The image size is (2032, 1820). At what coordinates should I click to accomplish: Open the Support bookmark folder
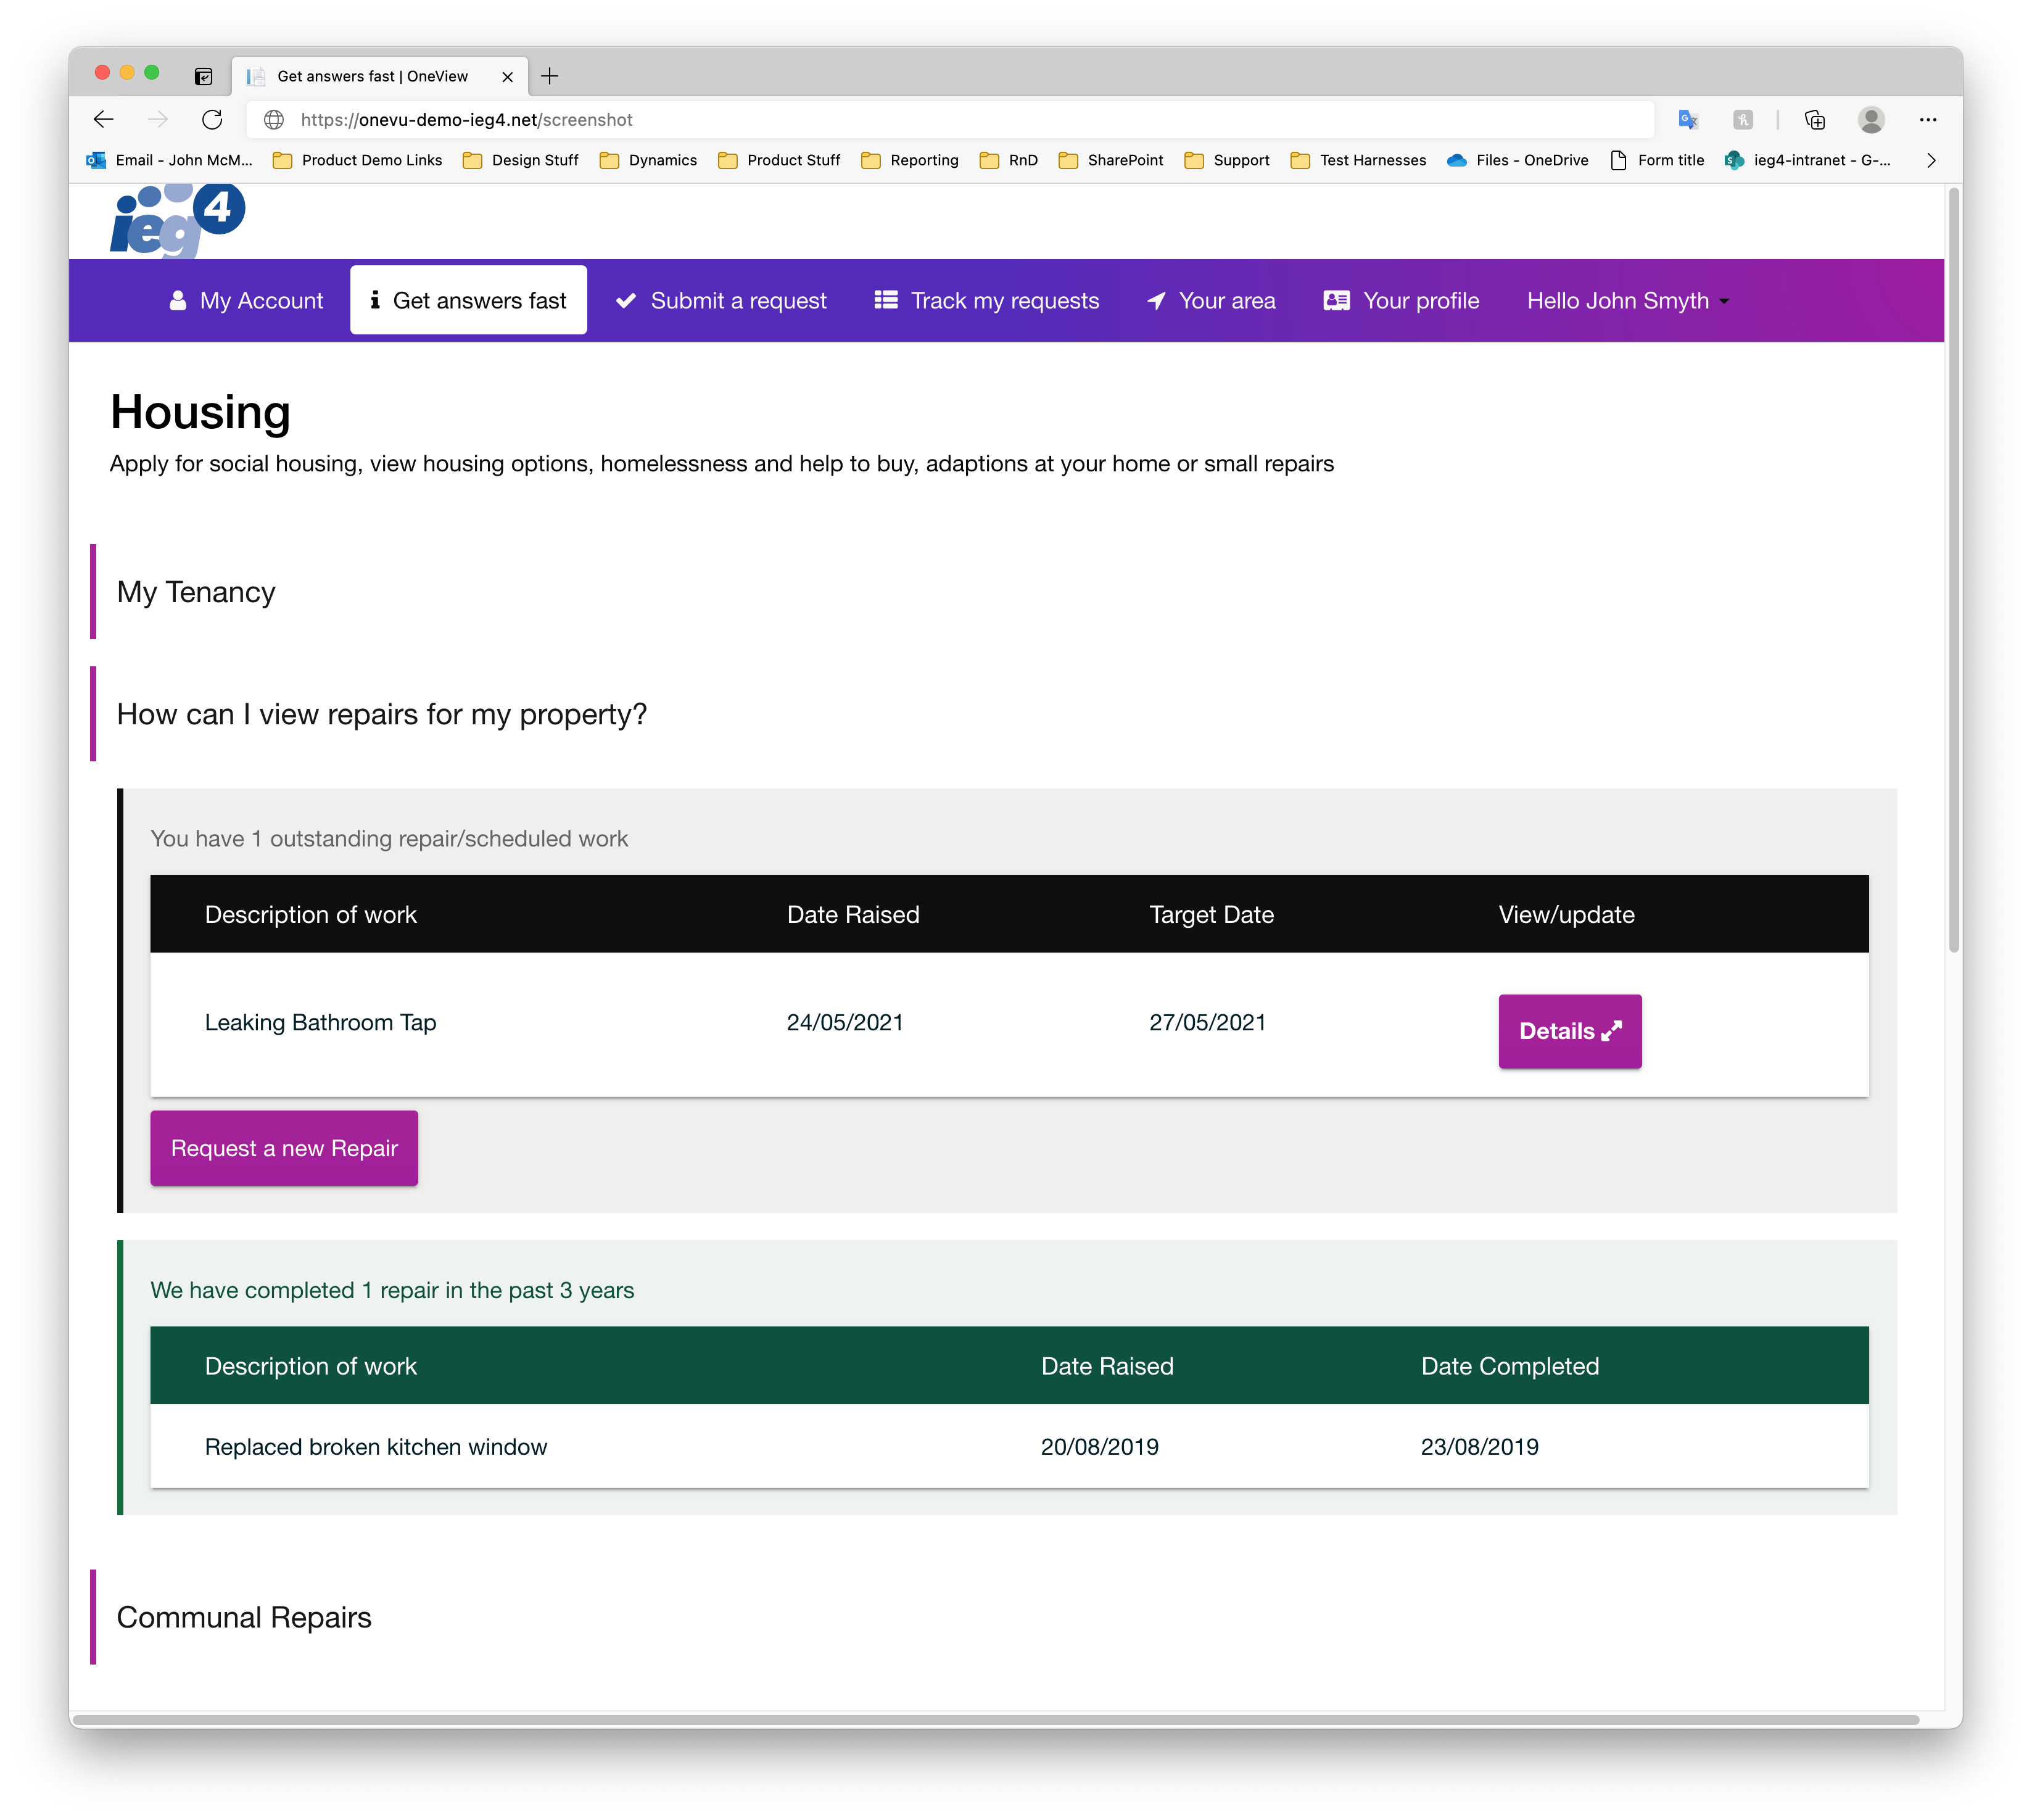(x=1227, y=160)
